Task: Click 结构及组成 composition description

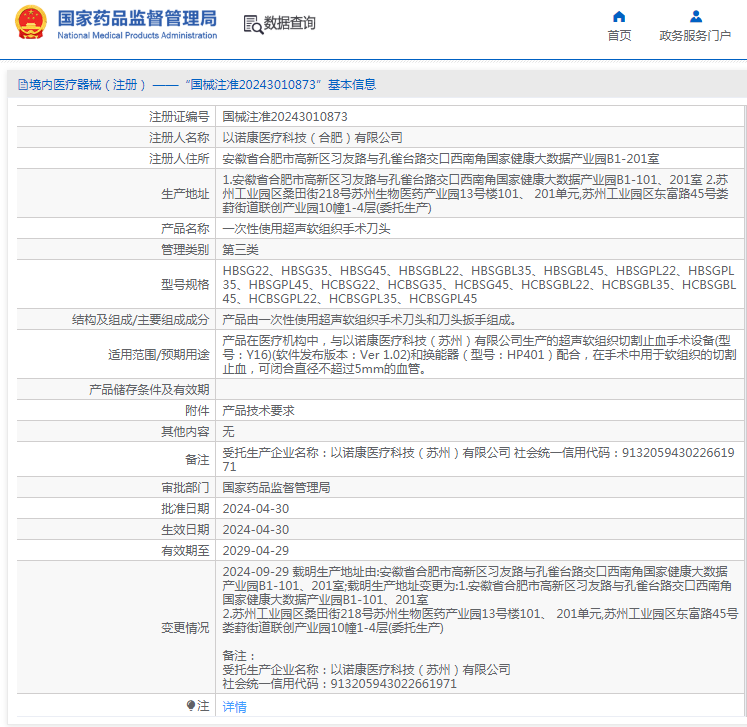Action: (370, 320)
